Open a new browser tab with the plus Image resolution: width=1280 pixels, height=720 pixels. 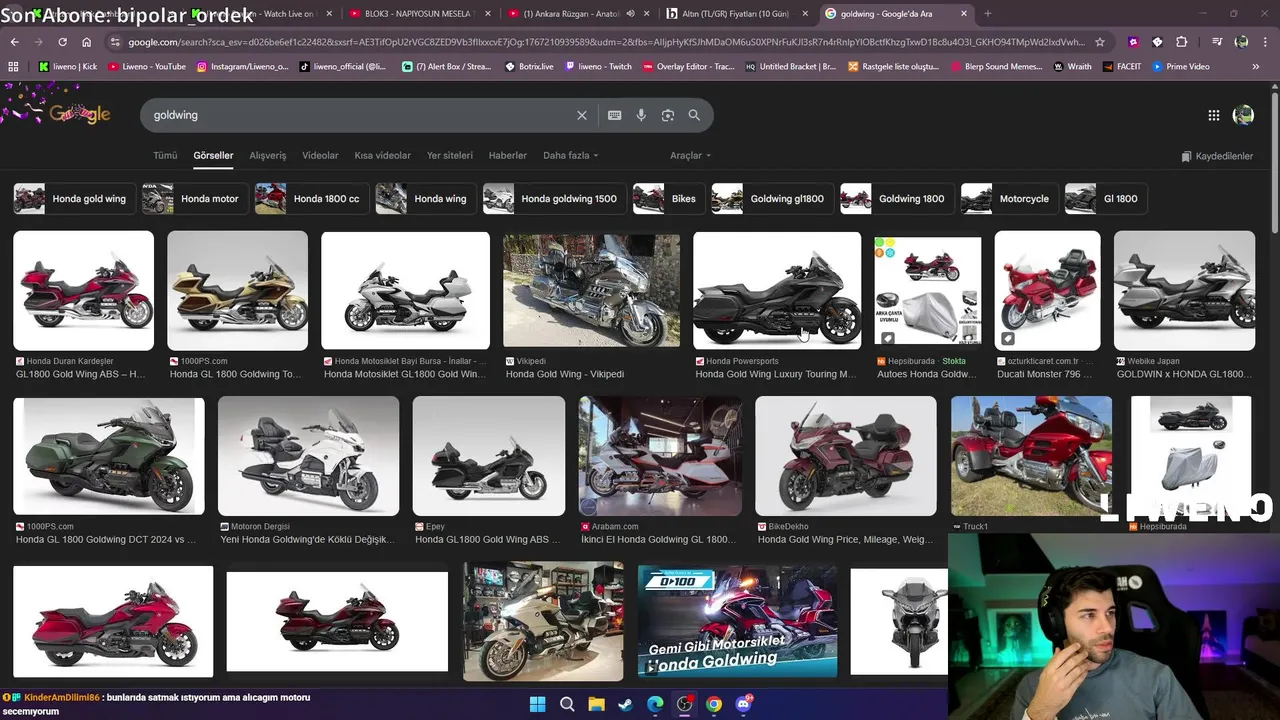point(988,14)
